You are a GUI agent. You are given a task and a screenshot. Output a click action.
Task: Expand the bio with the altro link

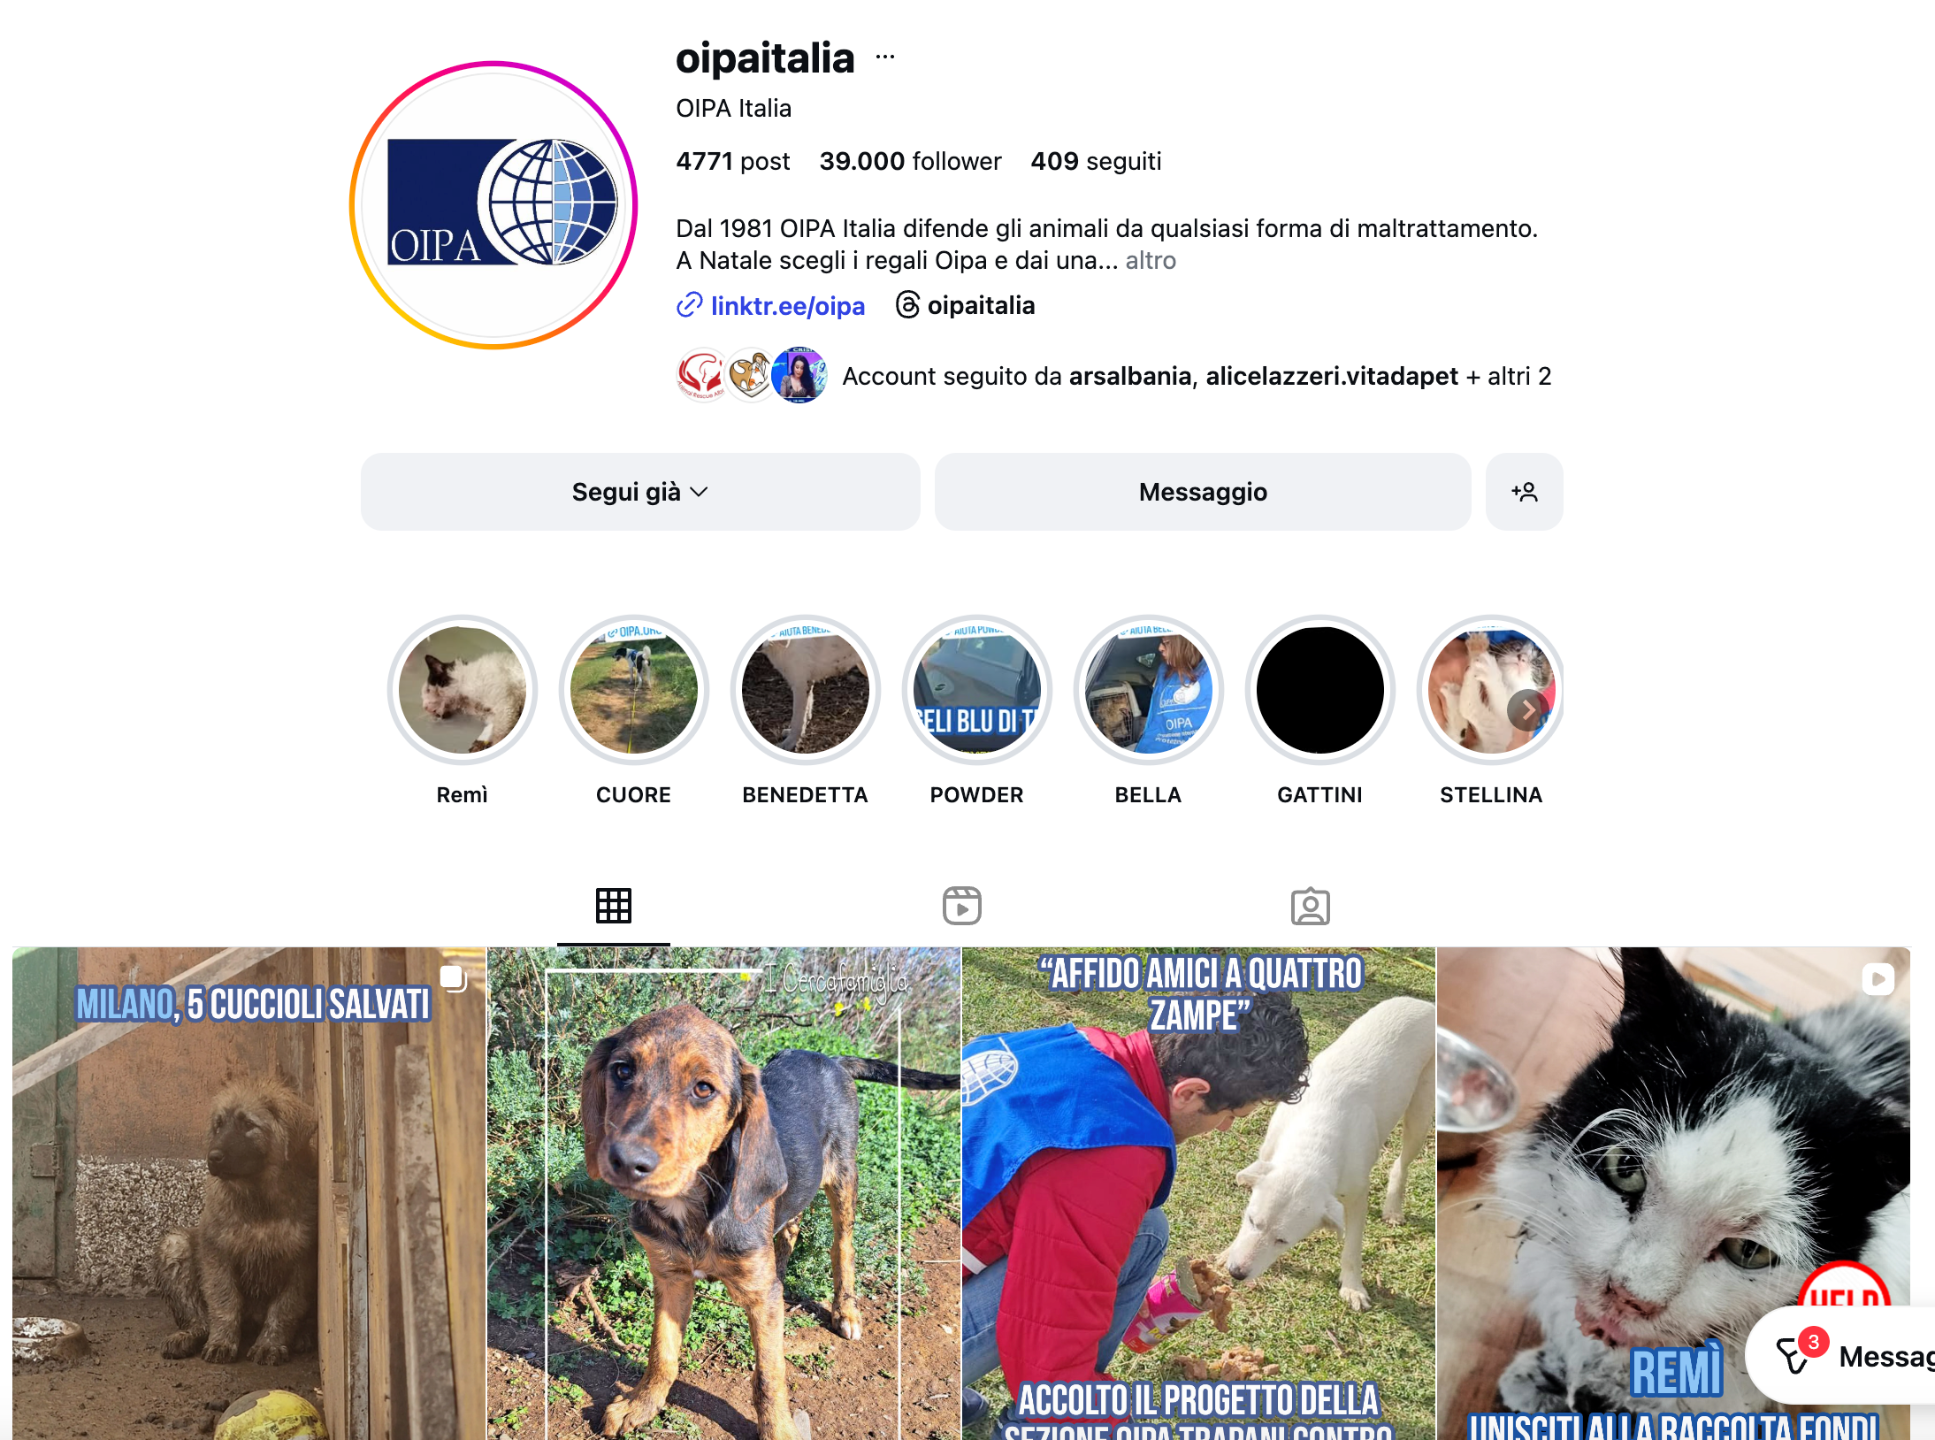(x=1150, y=260)
